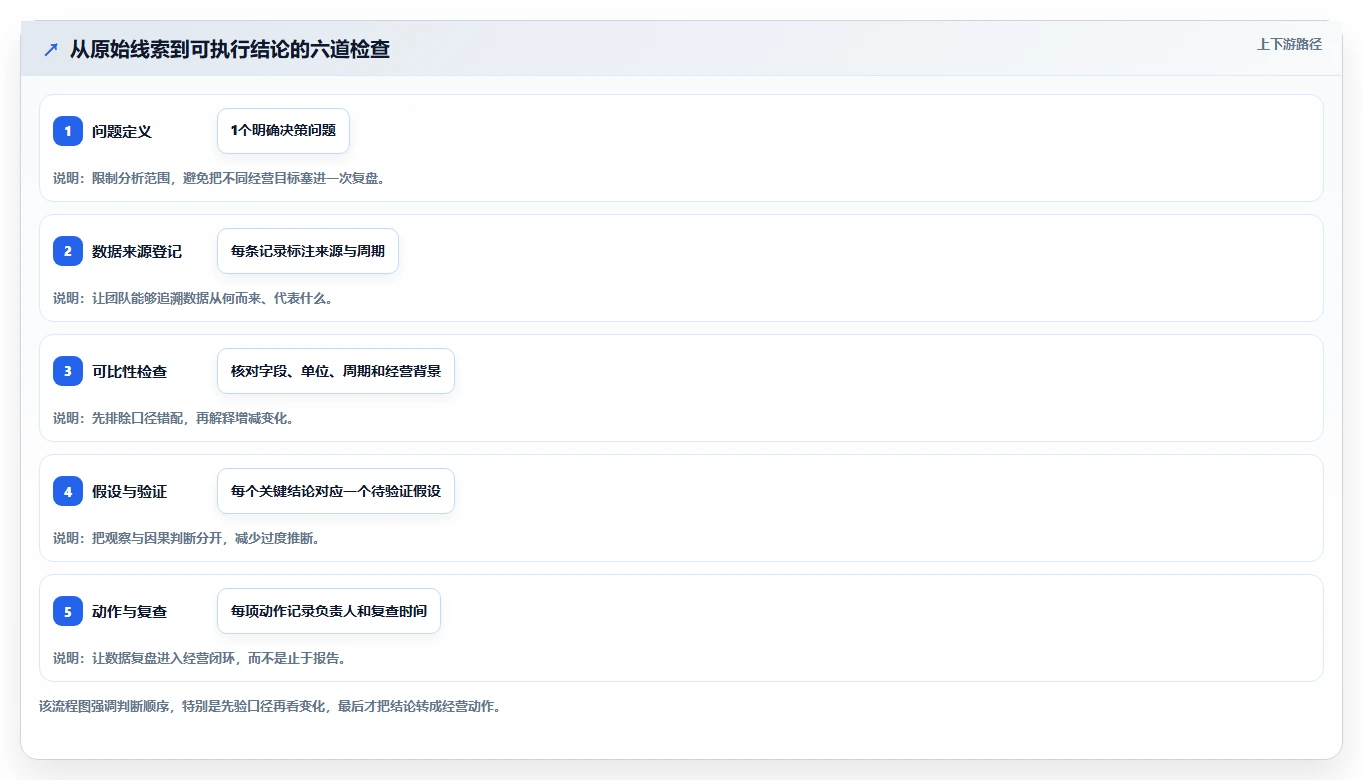Image resolution: width=1363 pixels, height=780 pixels.
Task: Click the 核对字段、单位、周期和经营背景 pill
Action: tap(336, 371)
